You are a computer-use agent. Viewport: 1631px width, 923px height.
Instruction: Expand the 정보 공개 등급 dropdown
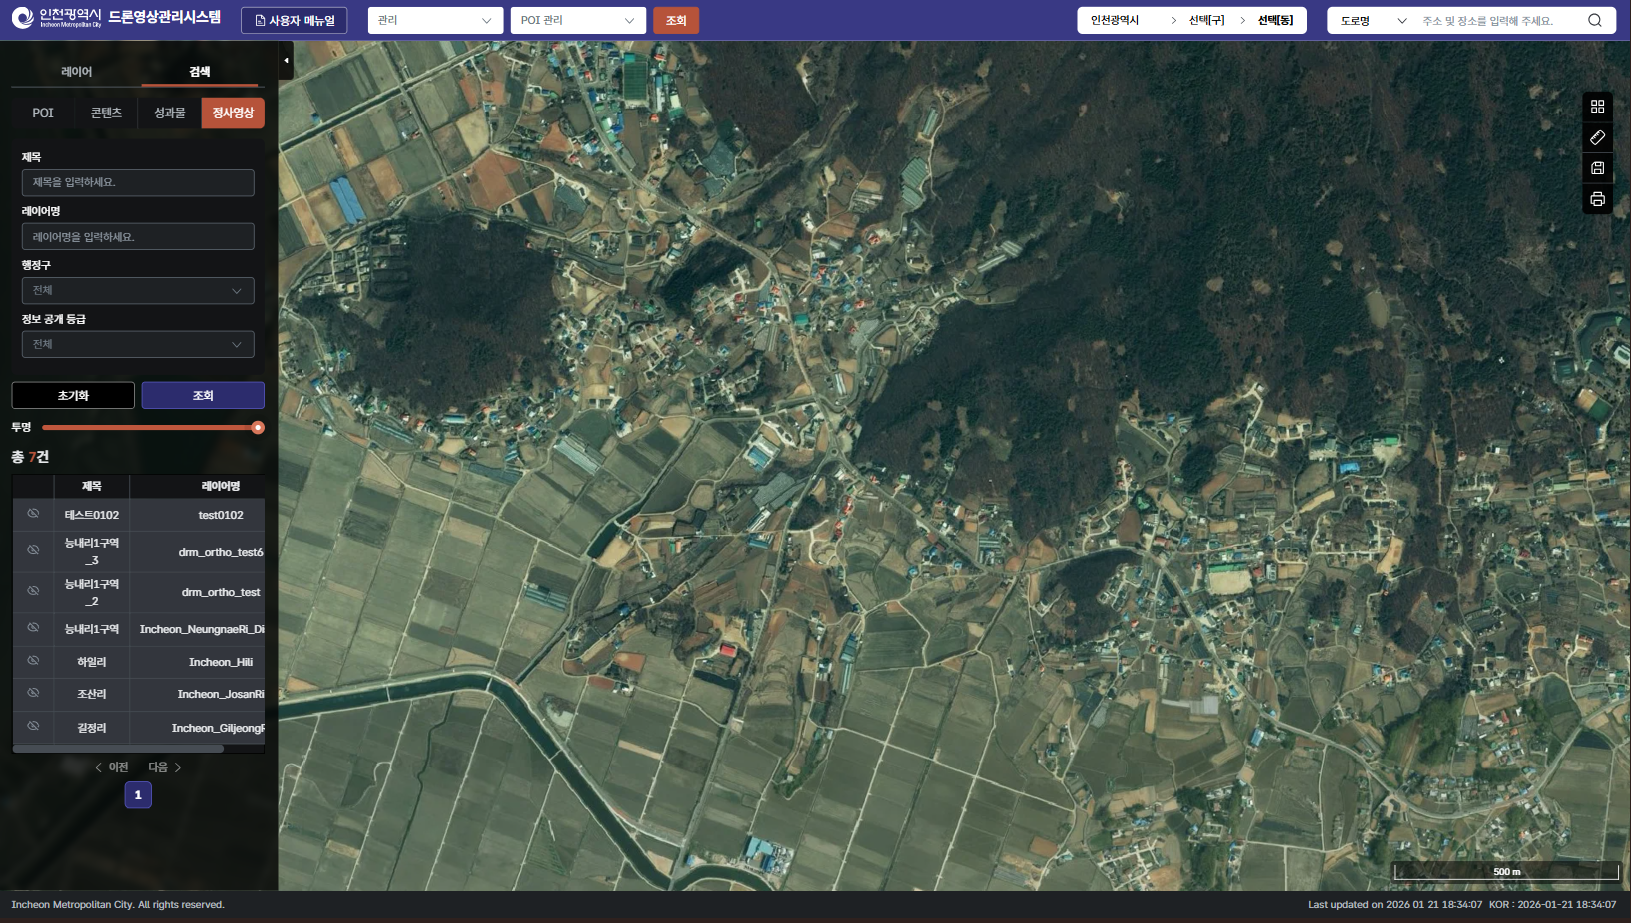138,345
